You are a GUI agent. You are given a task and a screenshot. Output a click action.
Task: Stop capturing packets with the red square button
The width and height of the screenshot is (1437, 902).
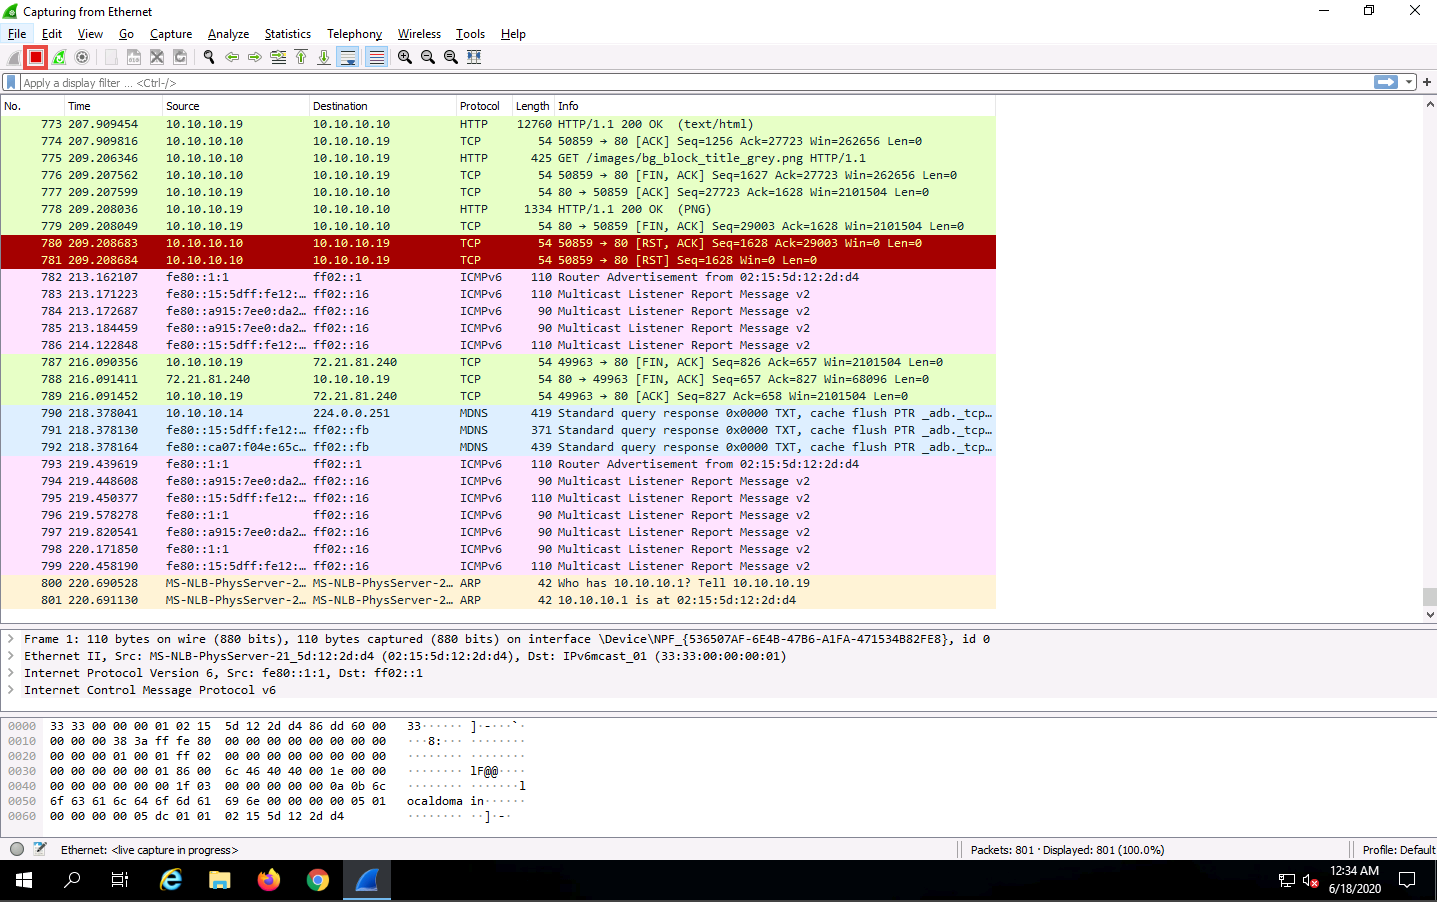pyautogui.click(x=36, y=57)
